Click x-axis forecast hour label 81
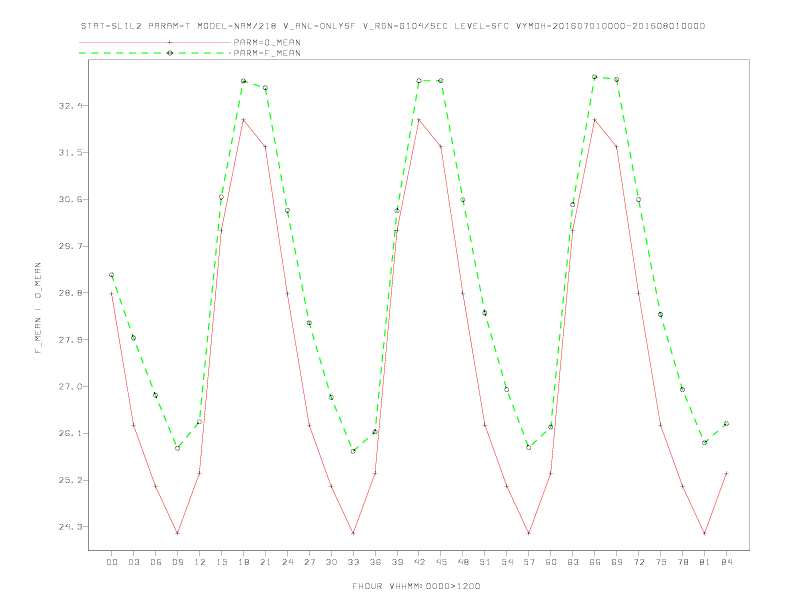 705,562
